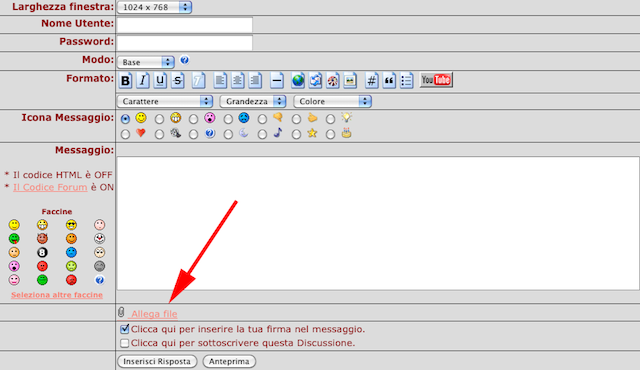Select the red heart message icon radio
The width and height of the screenshot is (640, 370).
tap(125, 134)
